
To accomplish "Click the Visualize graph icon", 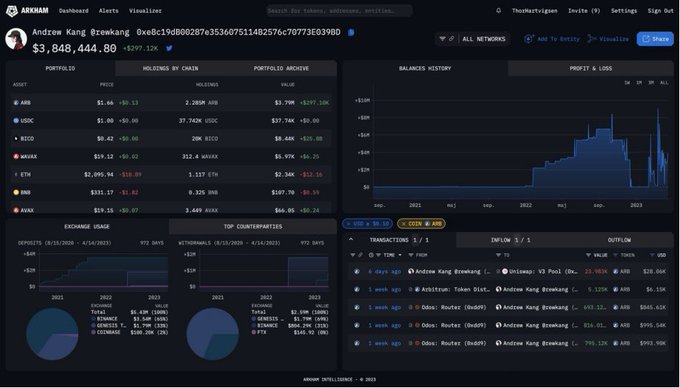I will click(x=592, y=39).
